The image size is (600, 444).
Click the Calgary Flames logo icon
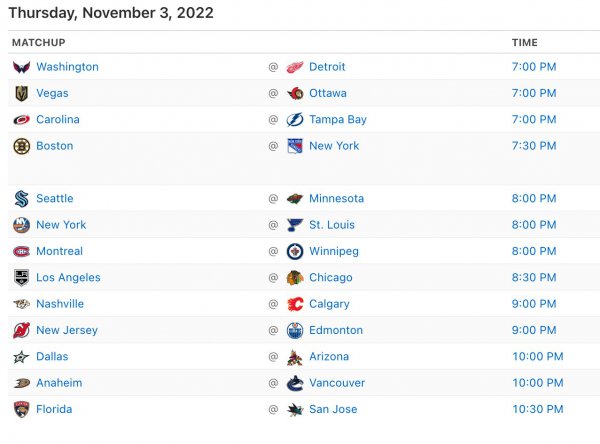[x=294, y=304]
